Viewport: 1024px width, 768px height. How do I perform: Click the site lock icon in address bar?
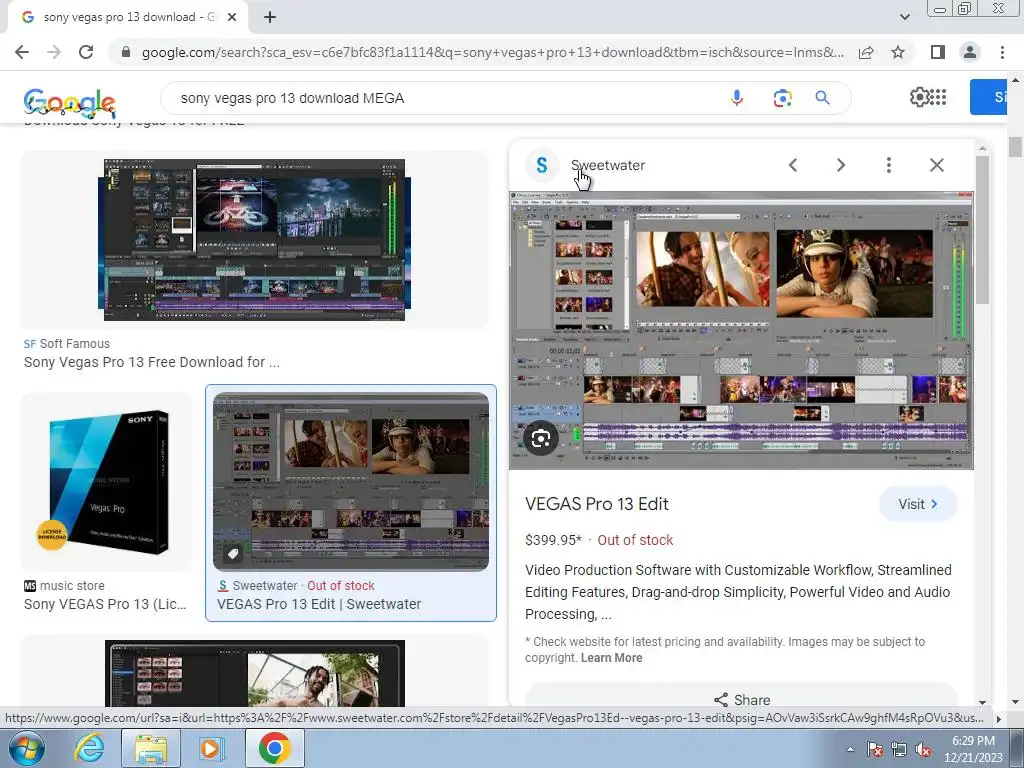pos(126,52)
